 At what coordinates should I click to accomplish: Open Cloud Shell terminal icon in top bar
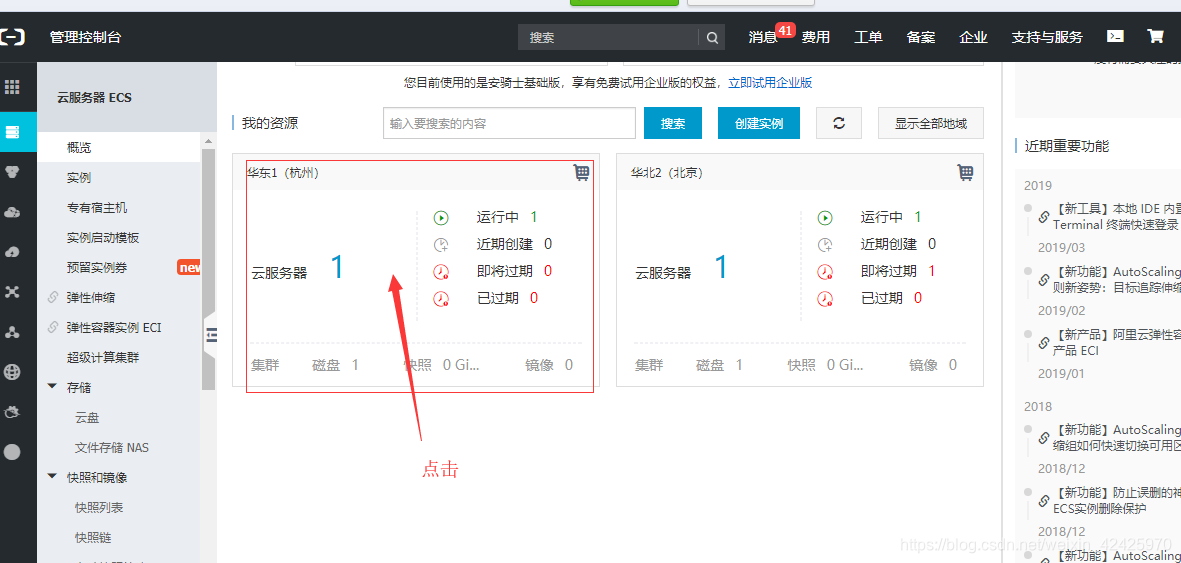coord(1115,36)
